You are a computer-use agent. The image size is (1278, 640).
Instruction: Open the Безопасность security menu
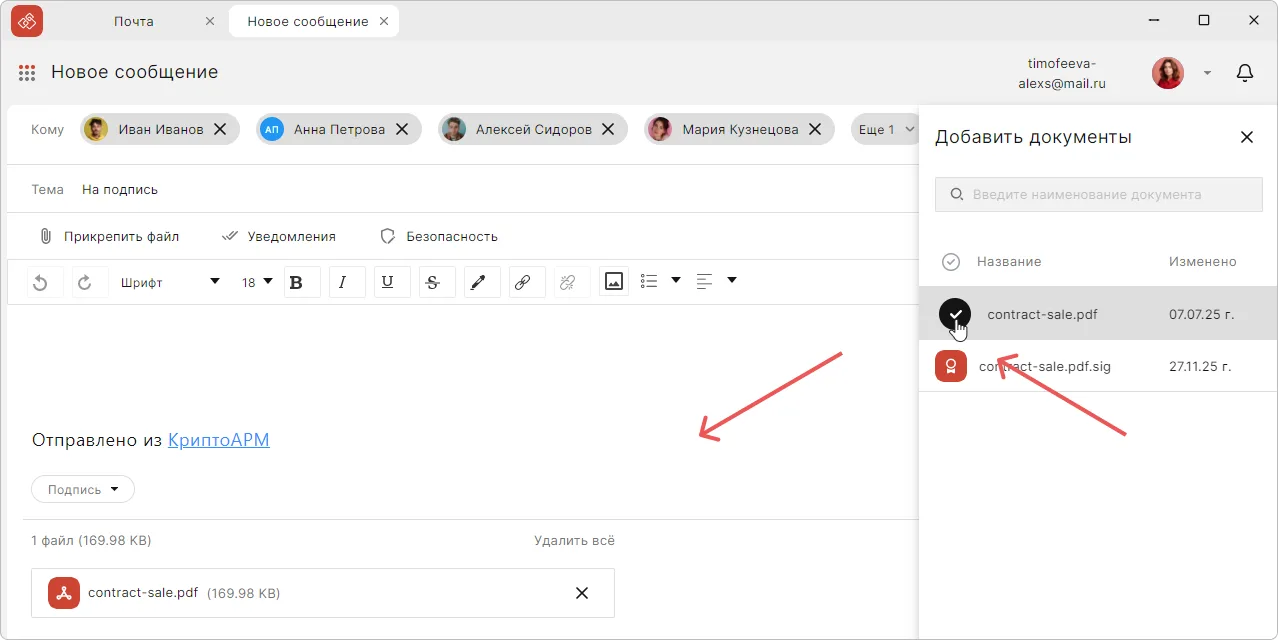click(439, 237)
